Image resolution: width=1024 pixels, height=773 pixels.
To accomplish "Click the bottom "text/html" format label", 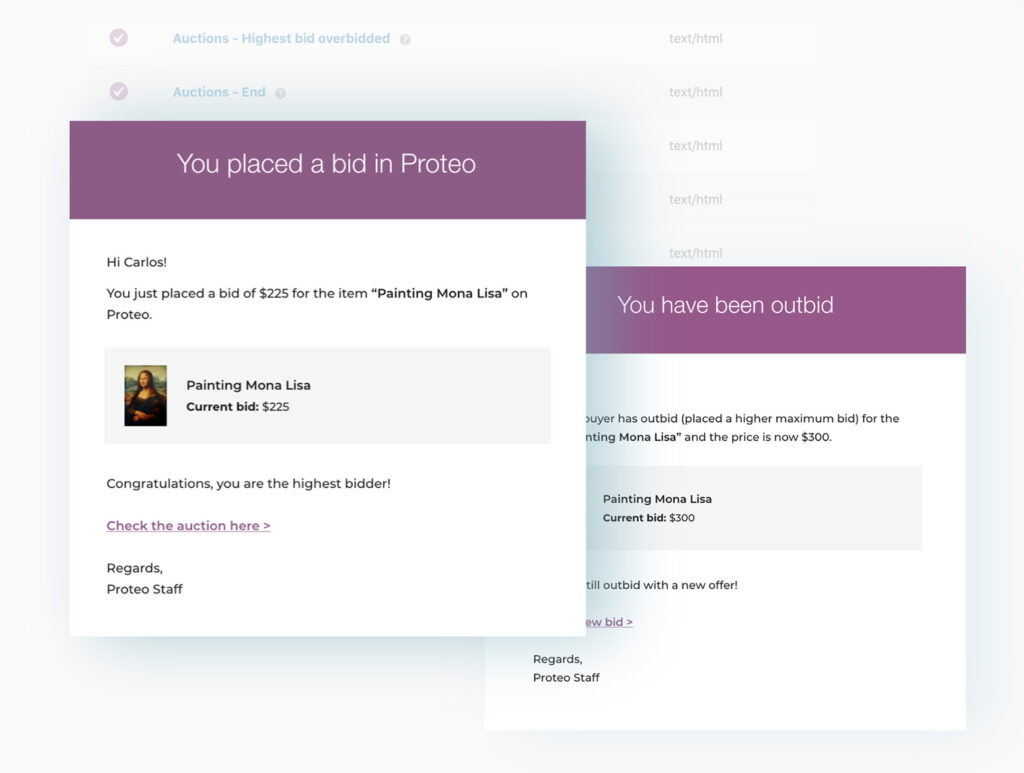I will pyautogui.click(x=695, y=252).
